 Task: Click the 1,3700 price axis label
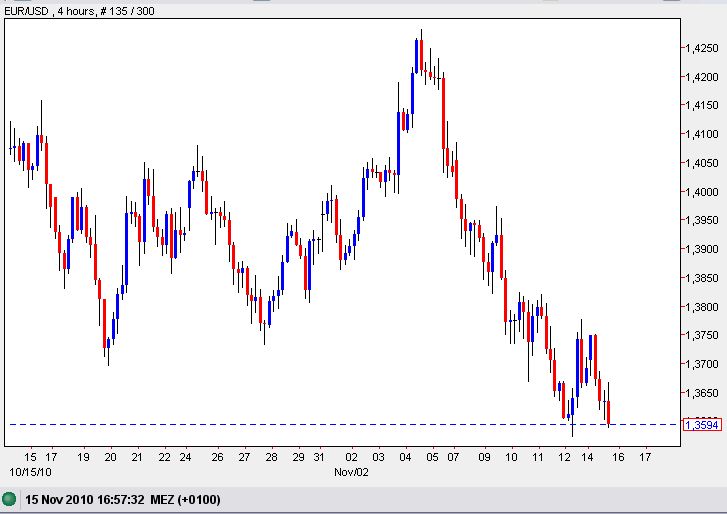pyautogui.click(x=702, y=364)
